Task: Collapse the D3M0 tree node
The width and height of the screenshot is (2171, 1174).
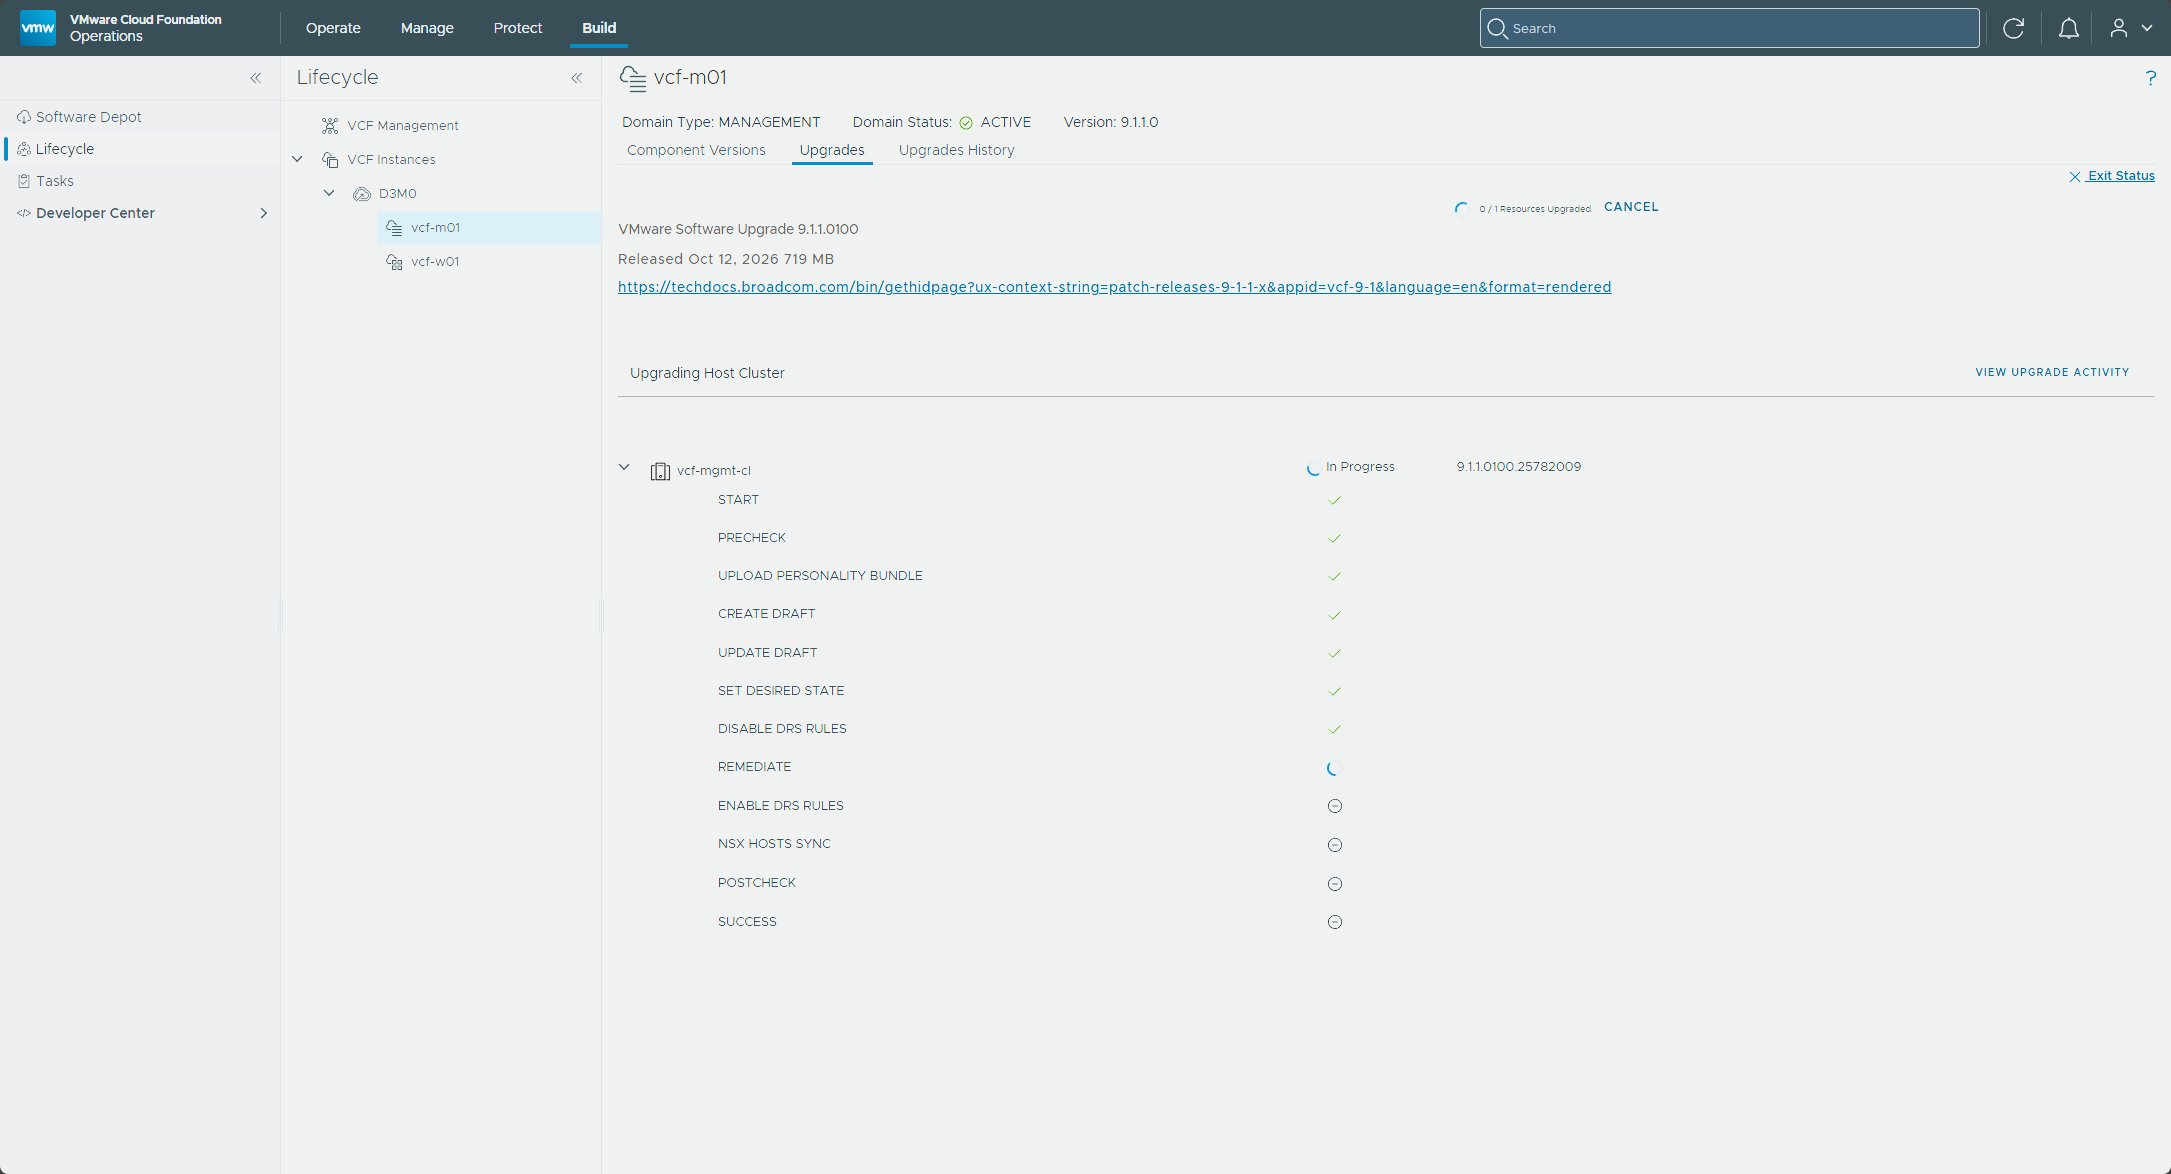Action: tap(329, 193)
